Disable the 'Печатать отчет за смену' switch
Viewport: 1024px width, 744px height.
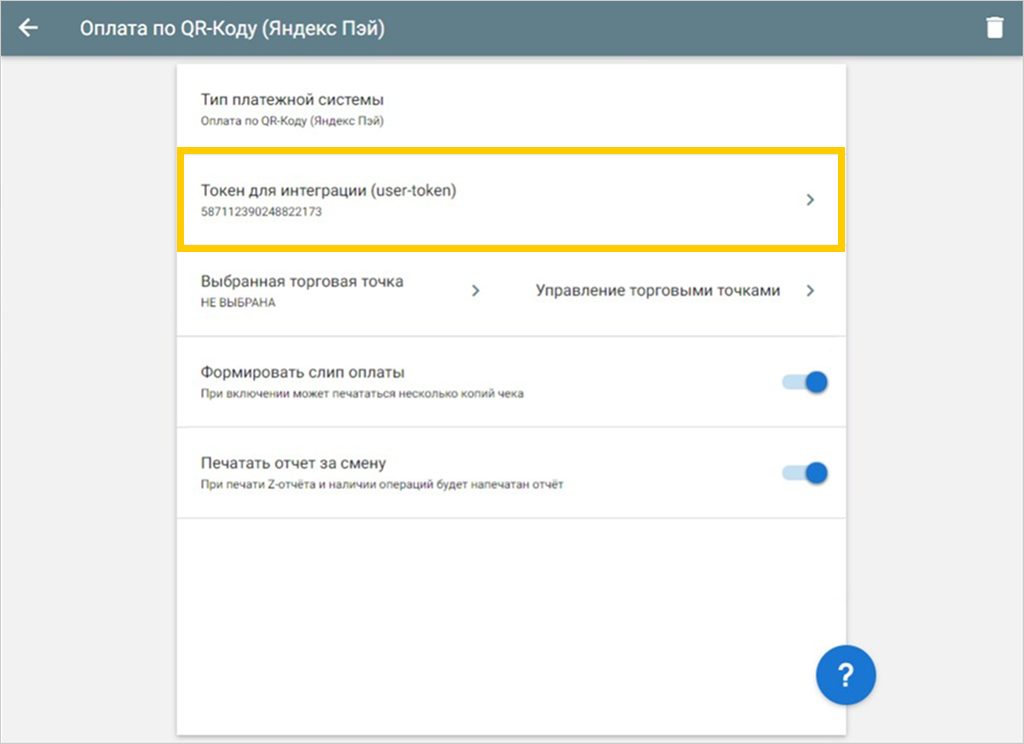click(x=806, y=473)
